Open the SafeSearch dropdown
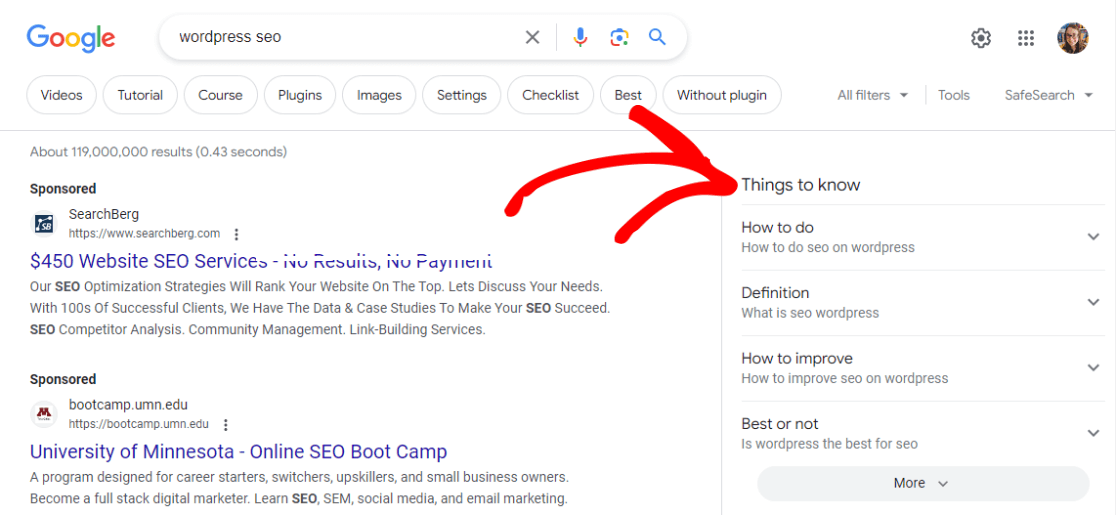The width and height of the screenshot is (1116, 515). (1039, 95)
